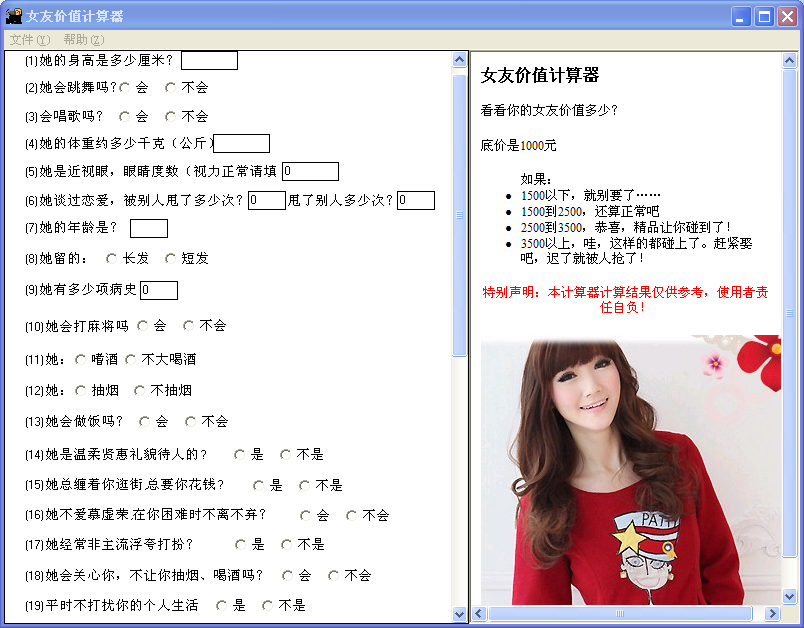Select 是 for question 17 浮夸打扮

(240, 545)
